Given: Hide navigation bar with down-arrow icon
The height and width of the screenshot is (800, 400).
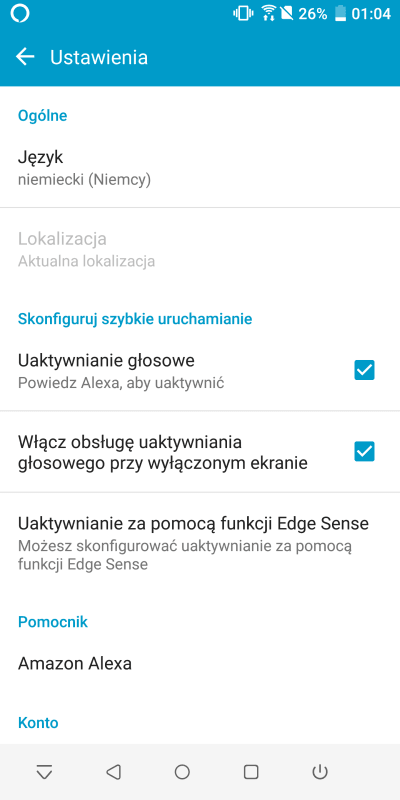Looking at the screenshot, I should click(44, 772).
